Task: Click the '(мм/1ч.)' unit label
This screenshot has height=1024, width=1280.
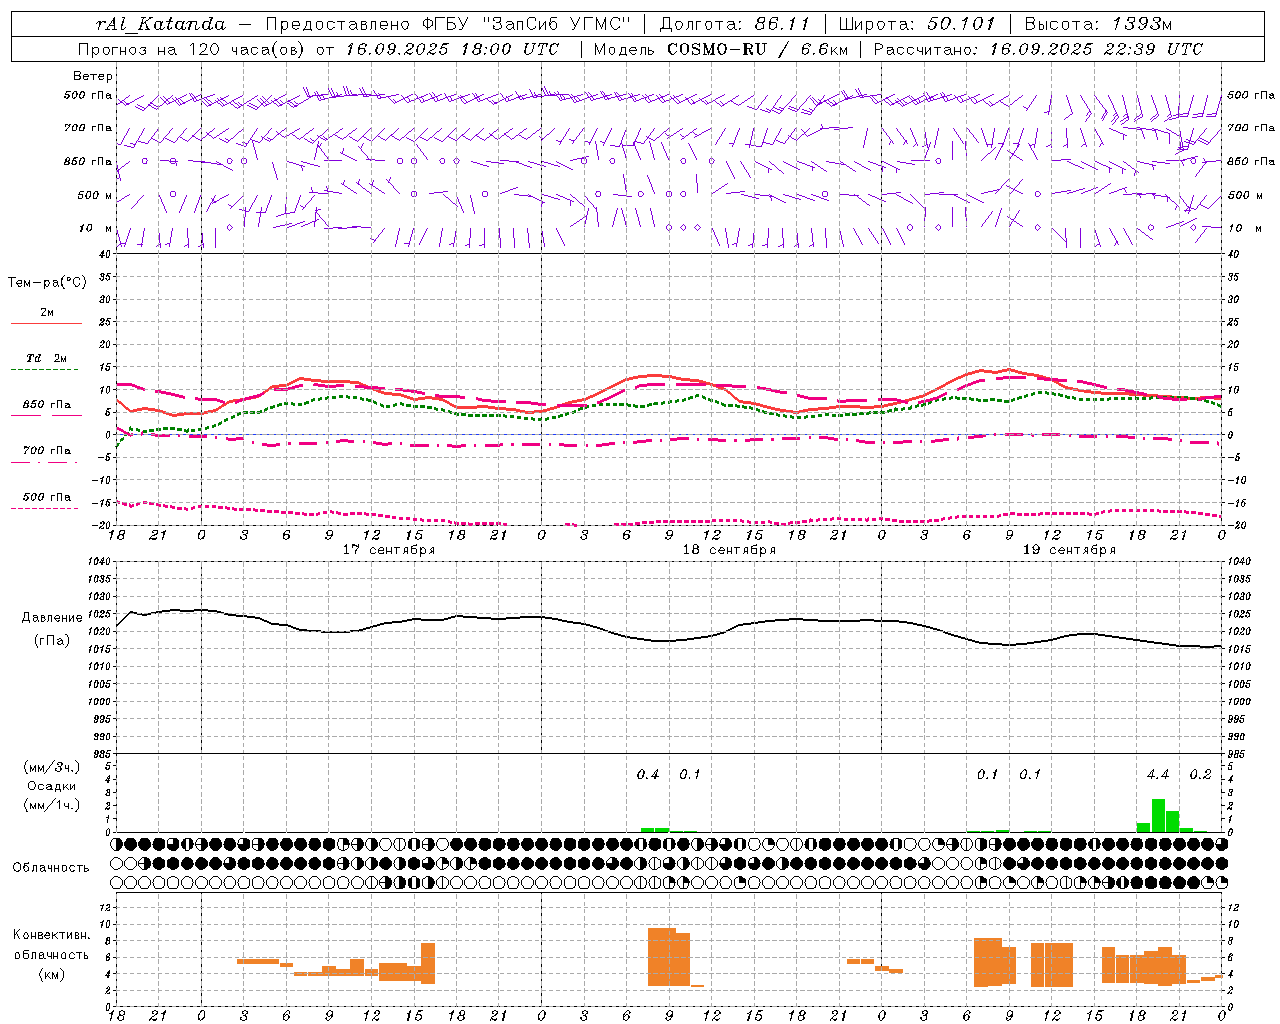Action: [51, 805]
